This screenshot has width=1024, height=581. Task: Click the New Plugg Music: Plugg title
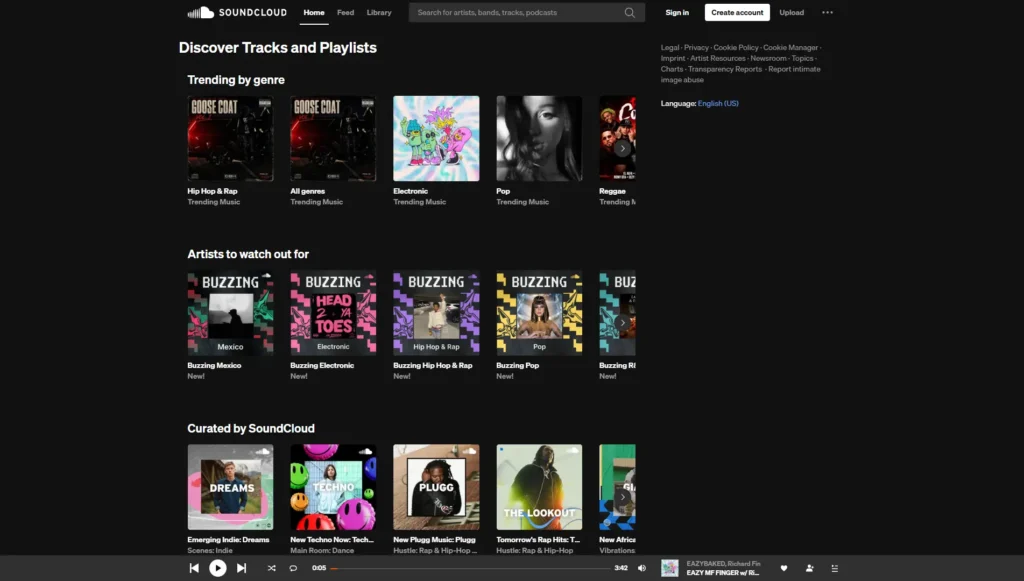point(434,540)
